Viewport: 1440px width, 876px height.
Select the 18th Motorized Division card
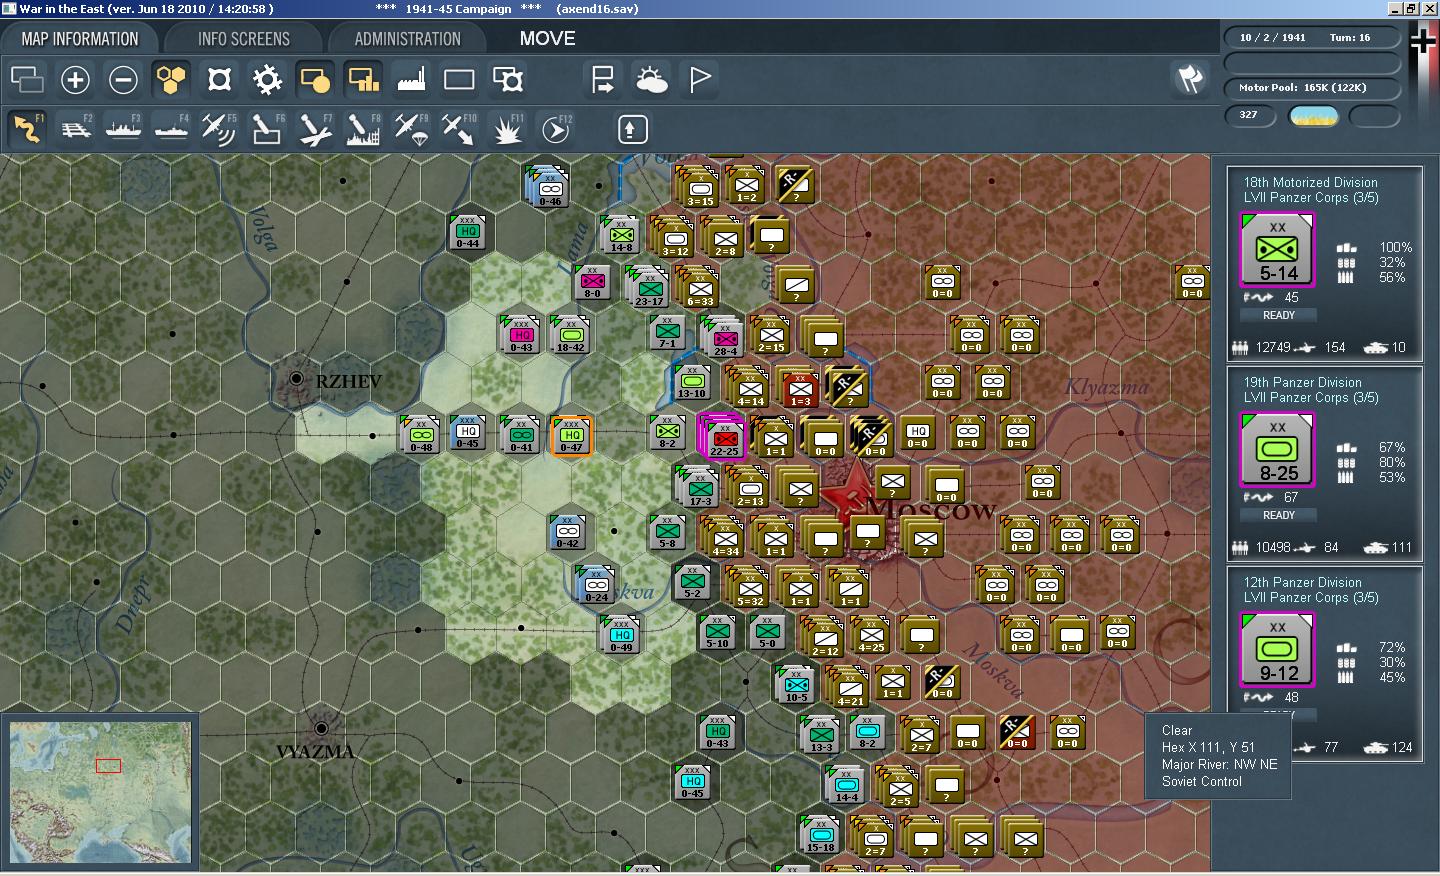1325,263
